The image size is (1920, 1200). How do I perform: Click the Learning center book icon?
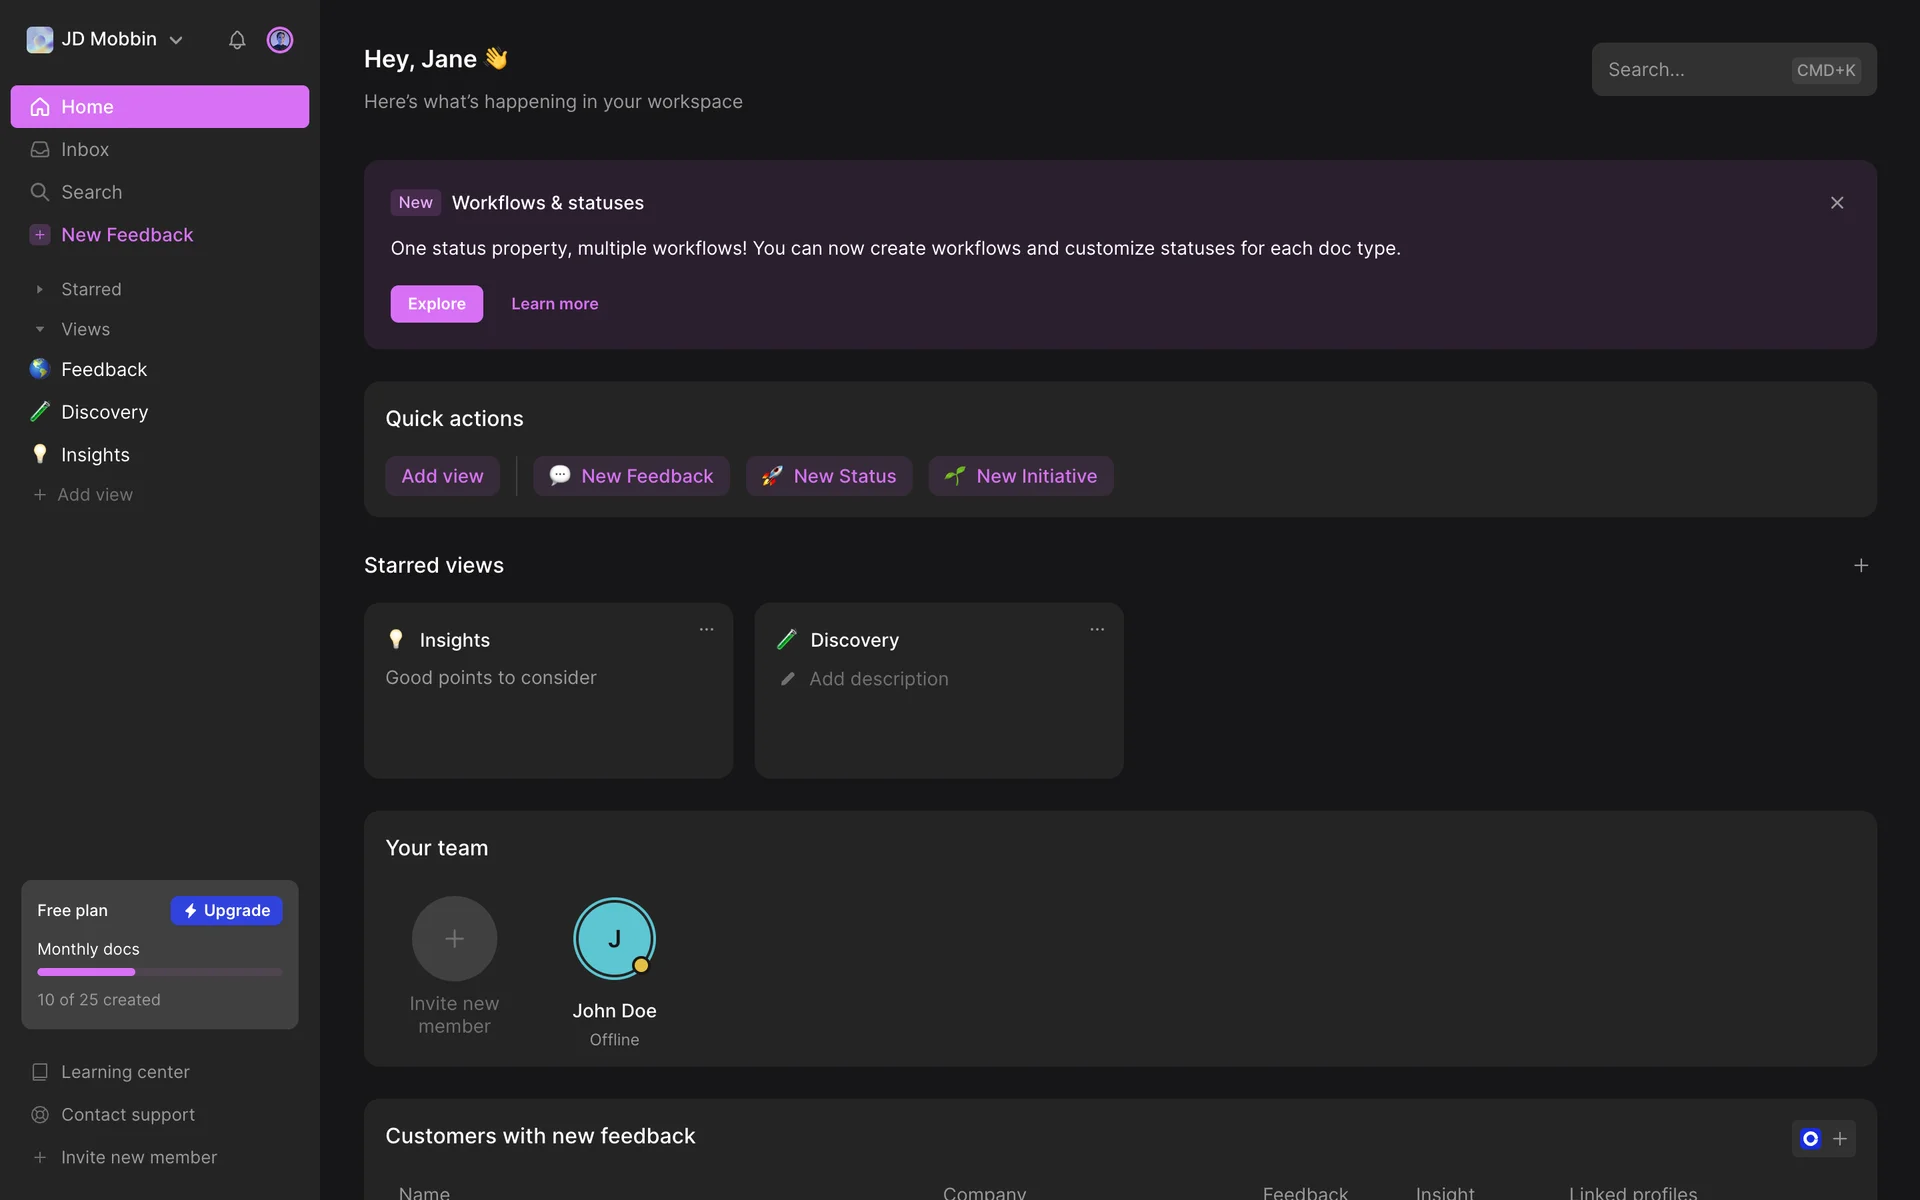point(40,1072)
